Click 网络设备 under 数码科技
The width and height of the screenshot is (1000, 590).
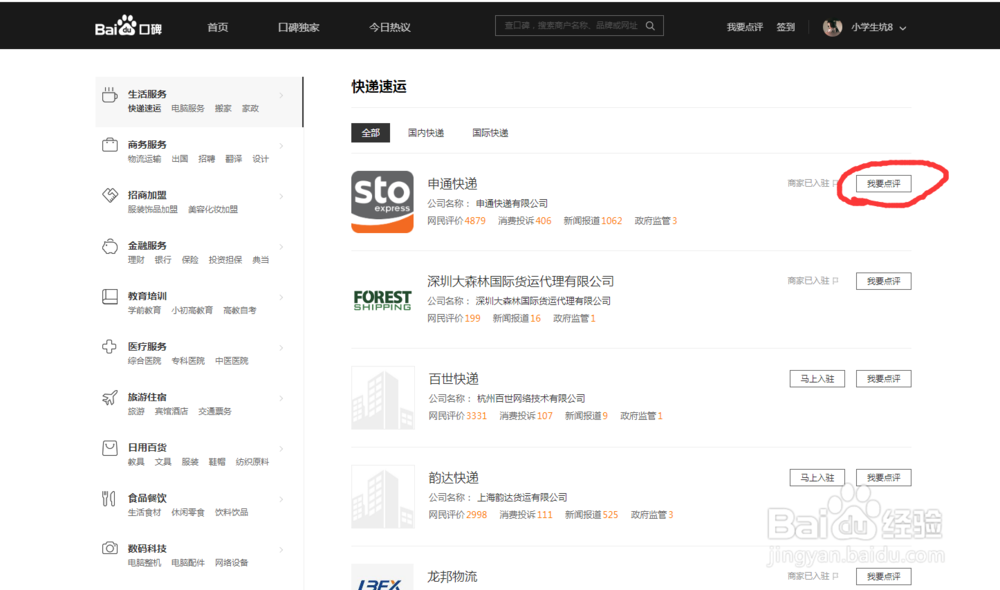(232, 563)
